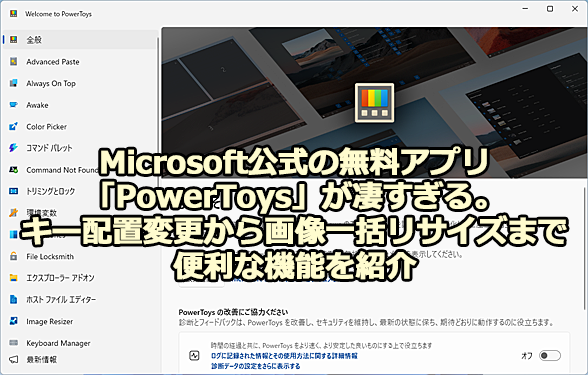Click the PowerToys の改善にご協力ください heading
The image size is (588, 375).
[x=233, y=312]
